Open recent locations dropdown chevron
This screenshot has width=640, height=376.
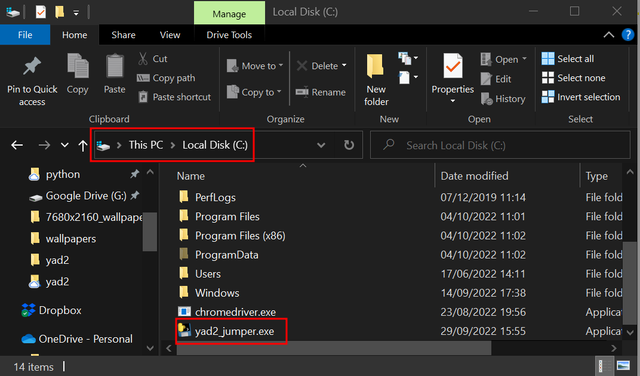(64, 145)
